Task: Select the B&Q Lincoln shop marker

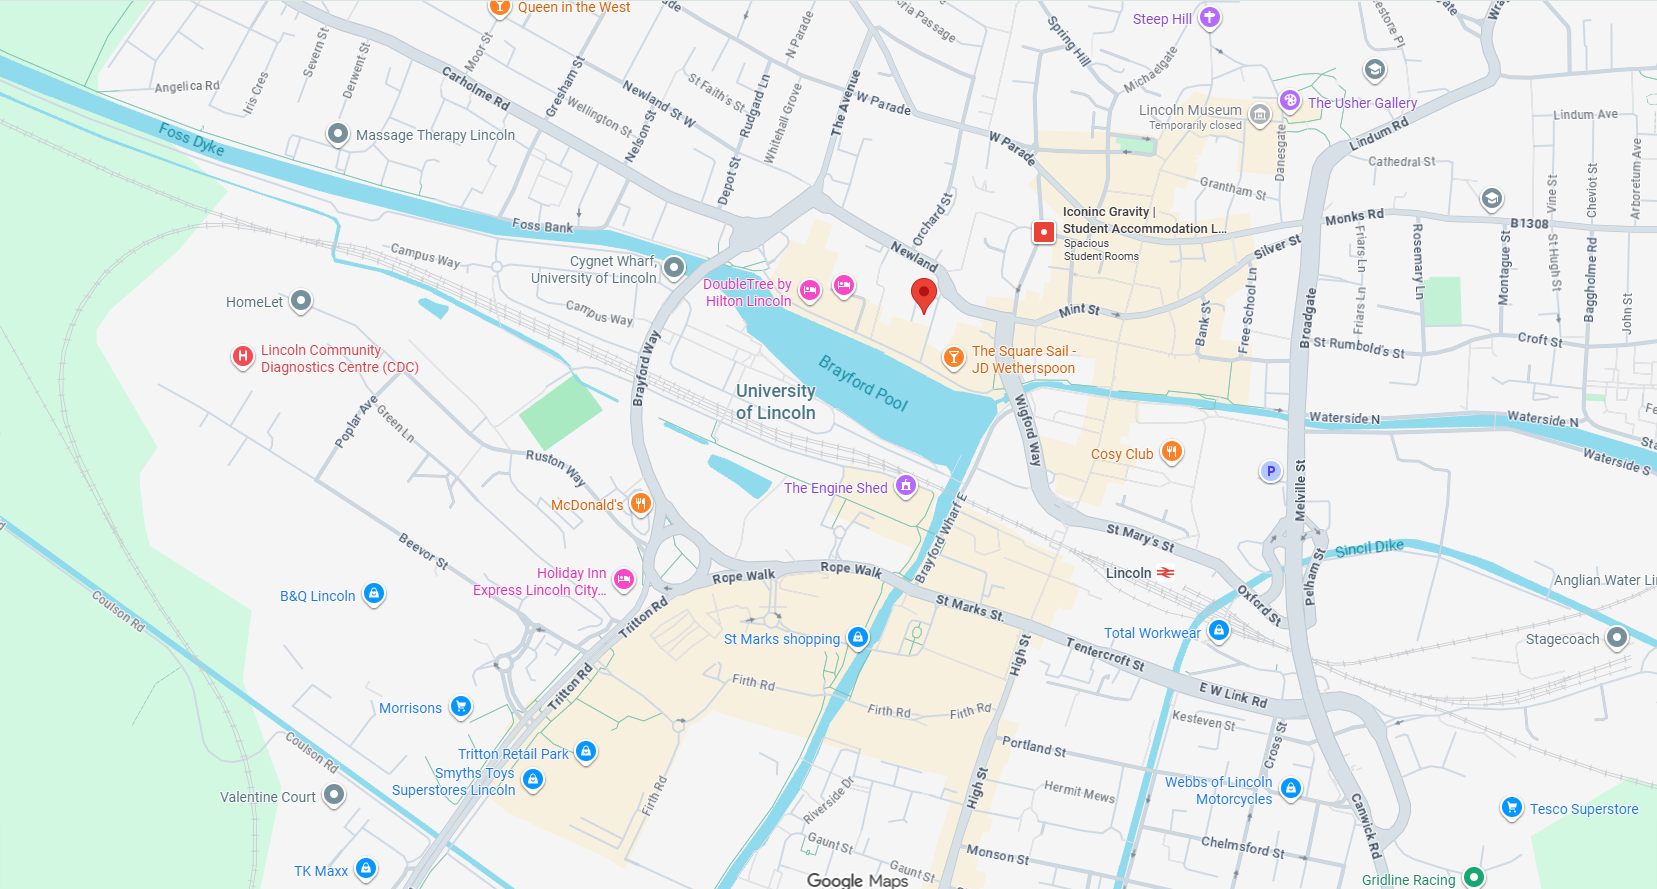Action: [374, 594]
